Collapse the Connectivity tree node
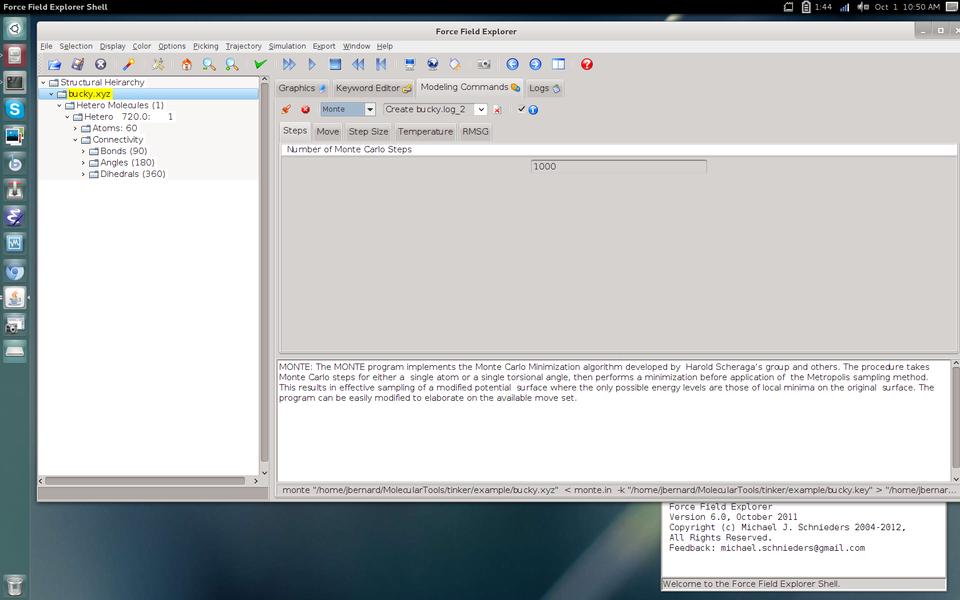The image size is (960, 600). coord(75,140)
